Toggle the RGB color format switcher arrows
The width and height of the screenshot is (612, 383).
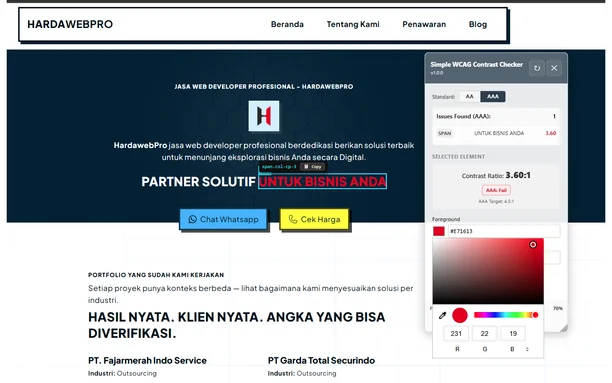pyautogui.click(x=527, y=349)
